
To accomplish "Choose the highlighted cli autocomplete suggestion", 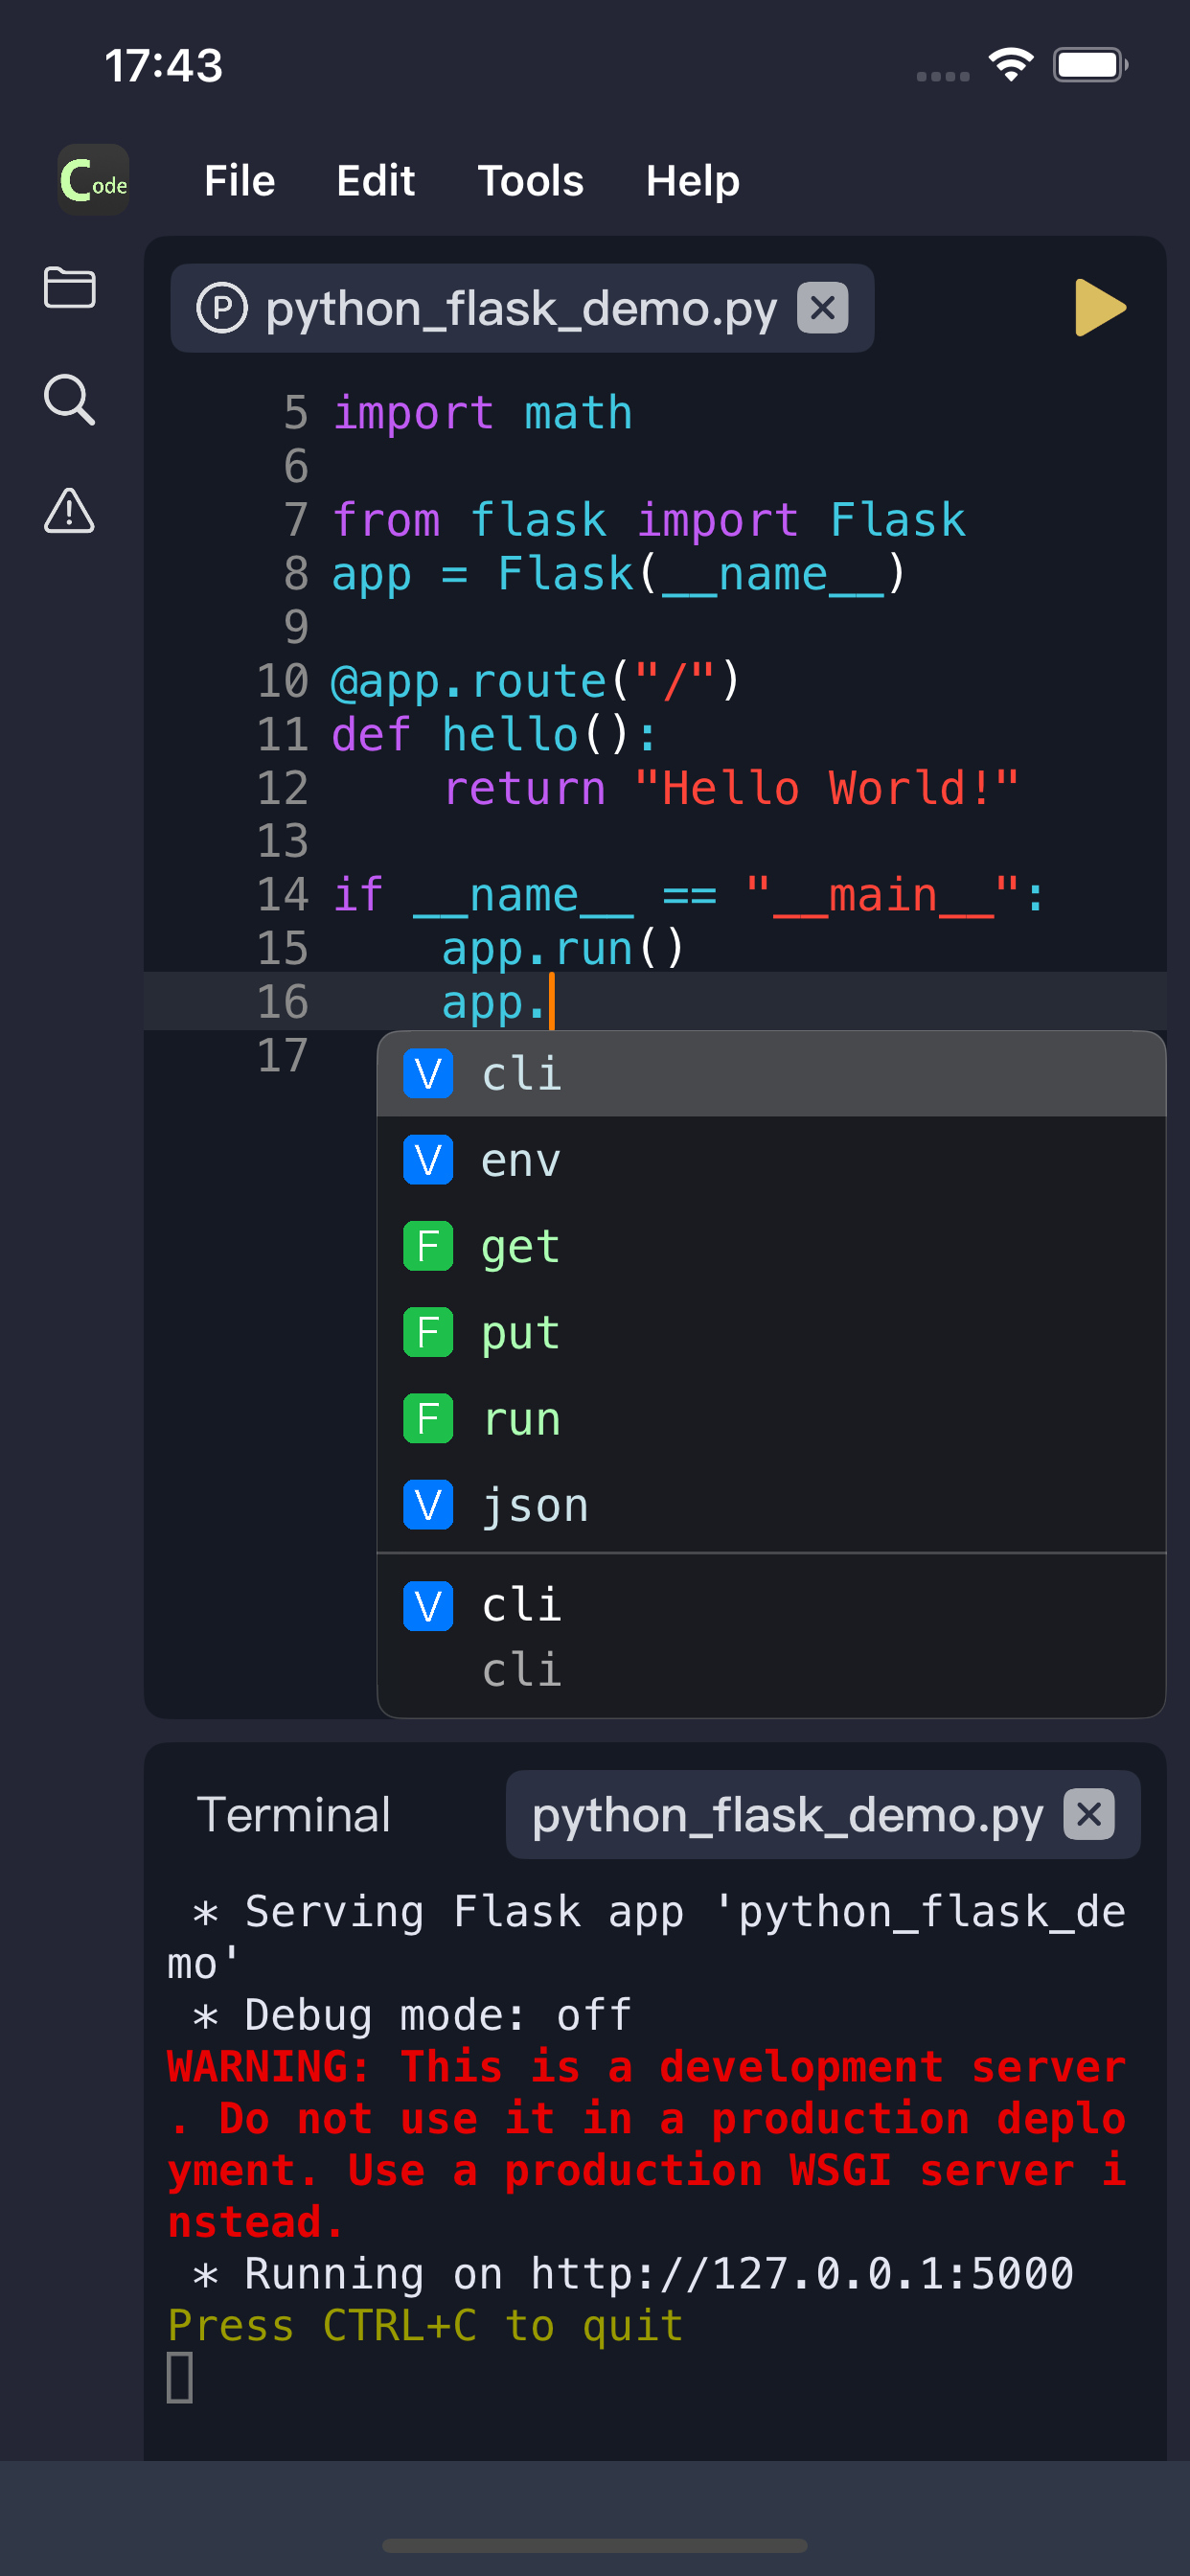I will [771, 1074].
